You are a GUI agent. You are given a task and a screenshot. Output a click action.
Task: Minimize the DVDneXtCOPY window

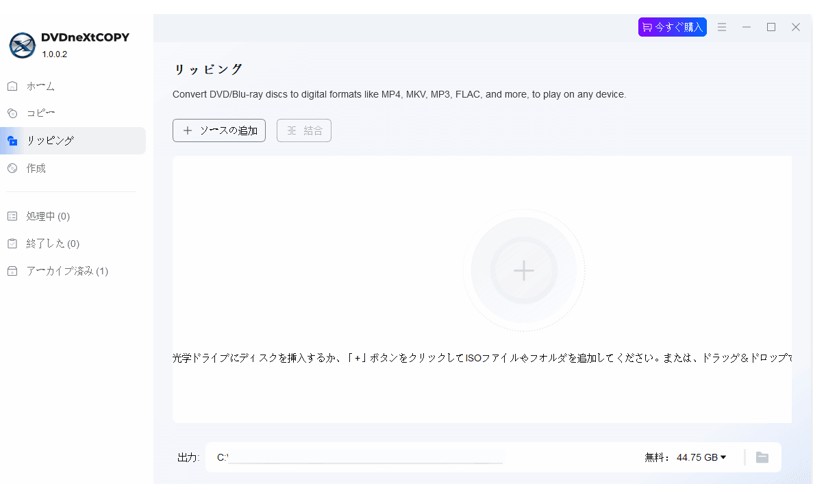746,27
